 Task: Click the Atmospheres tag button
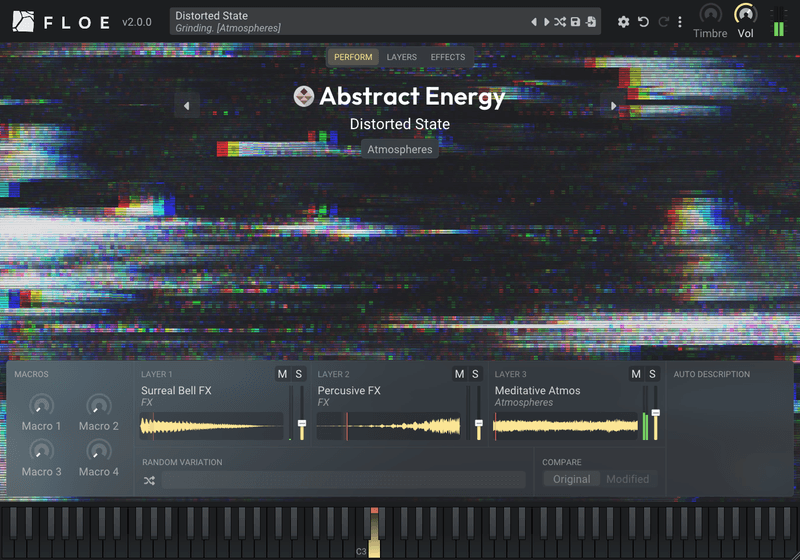(399, 149)
